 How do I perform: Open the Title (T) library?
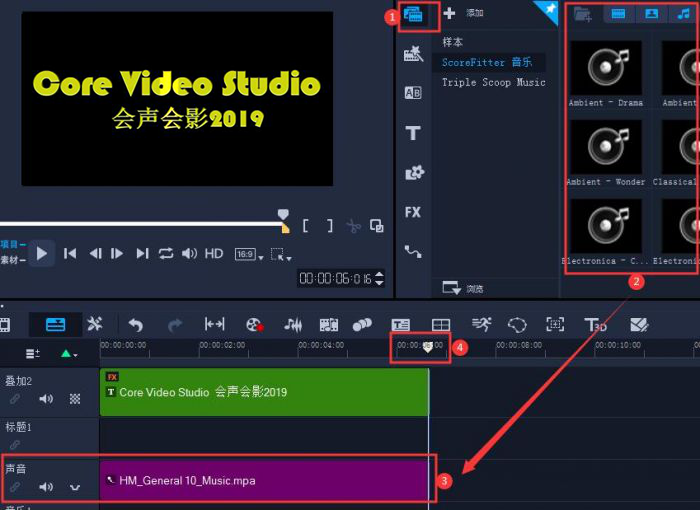coord(412,133)
